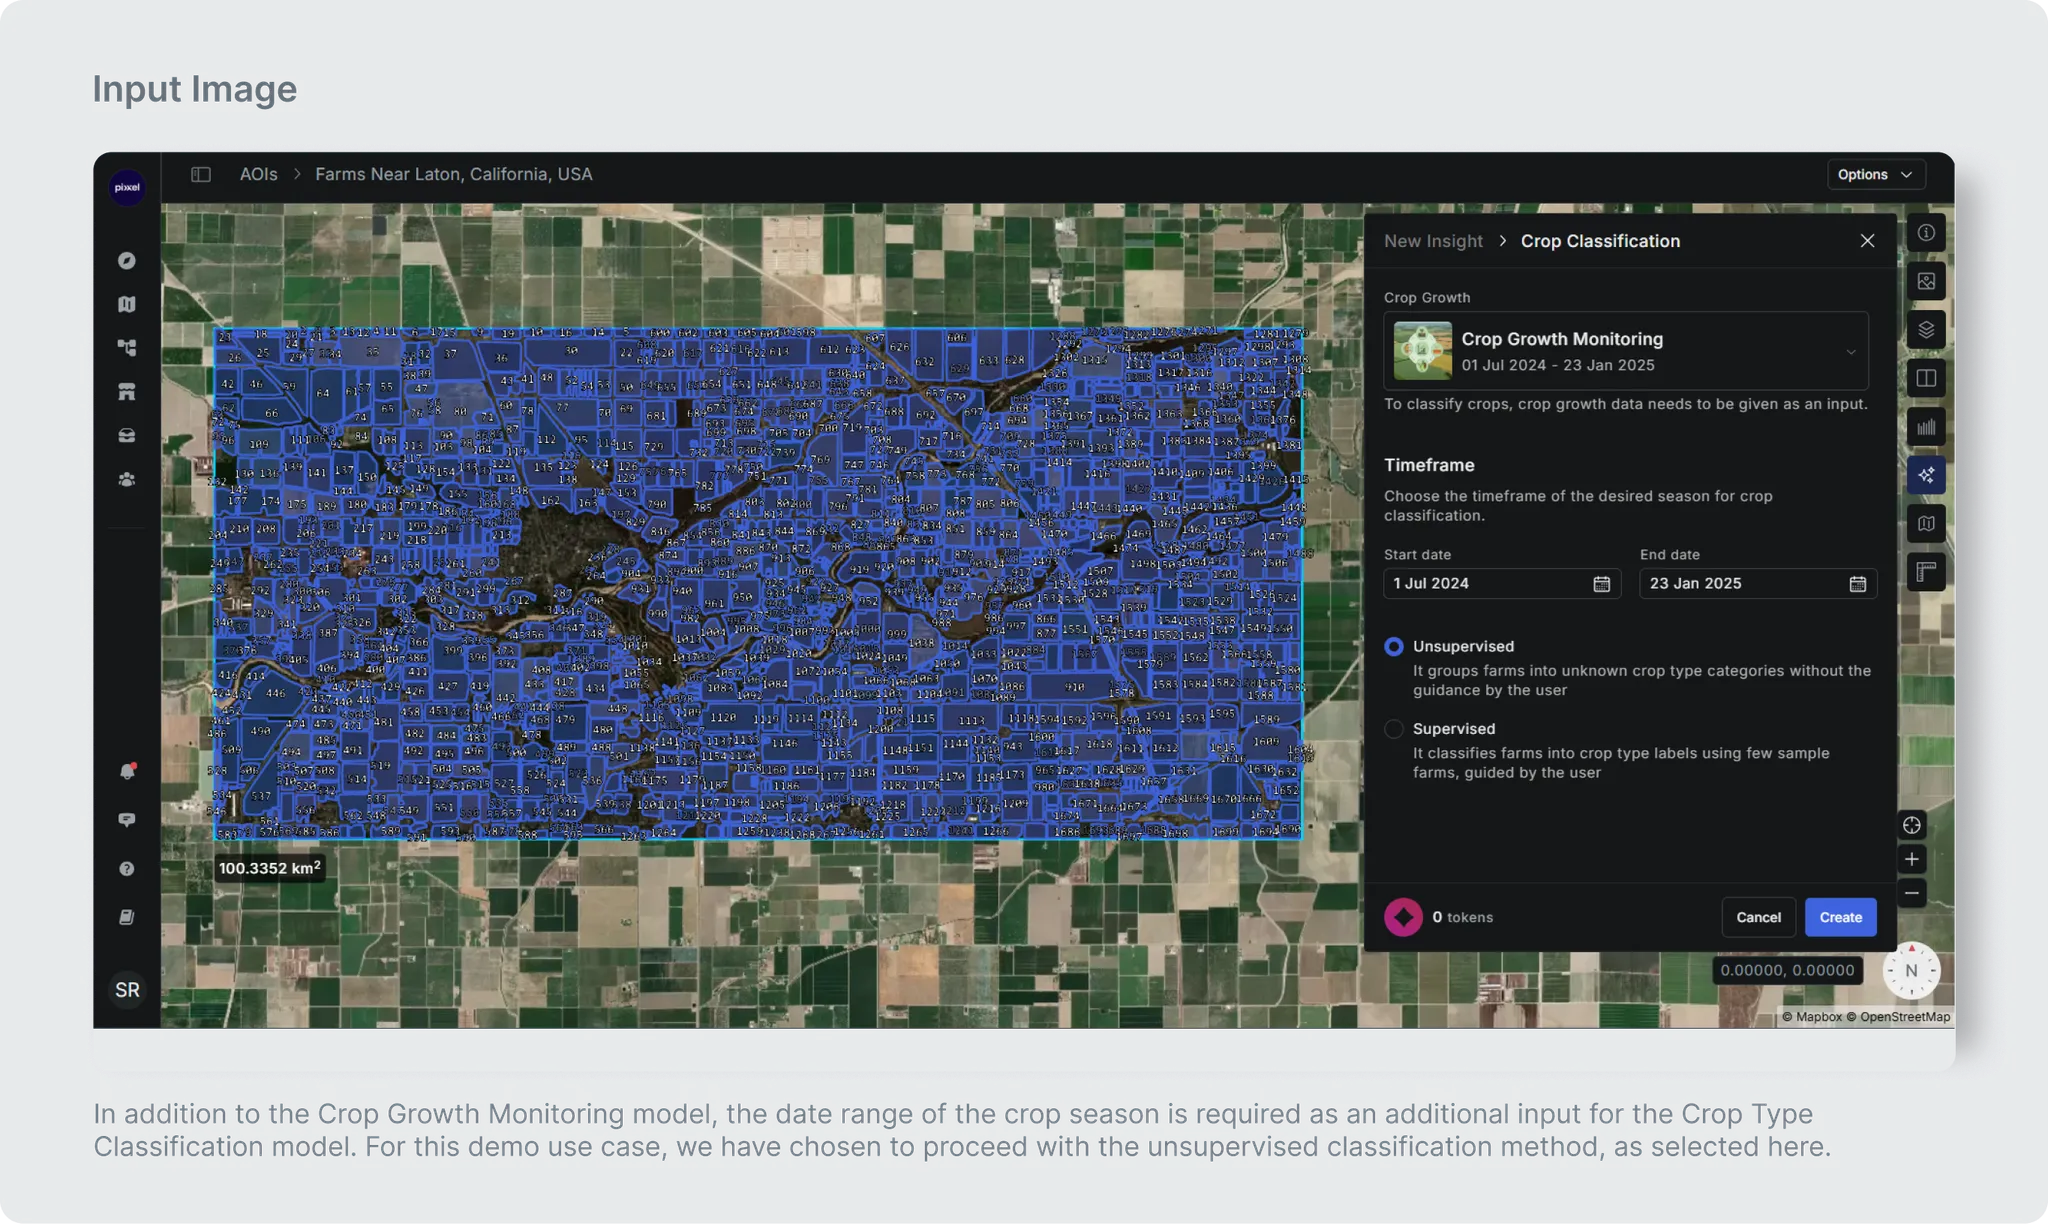Viewport: 2048px width, 1224px height.
Task: Open the layers stack icon
Action: click(x=1926, y=330)
